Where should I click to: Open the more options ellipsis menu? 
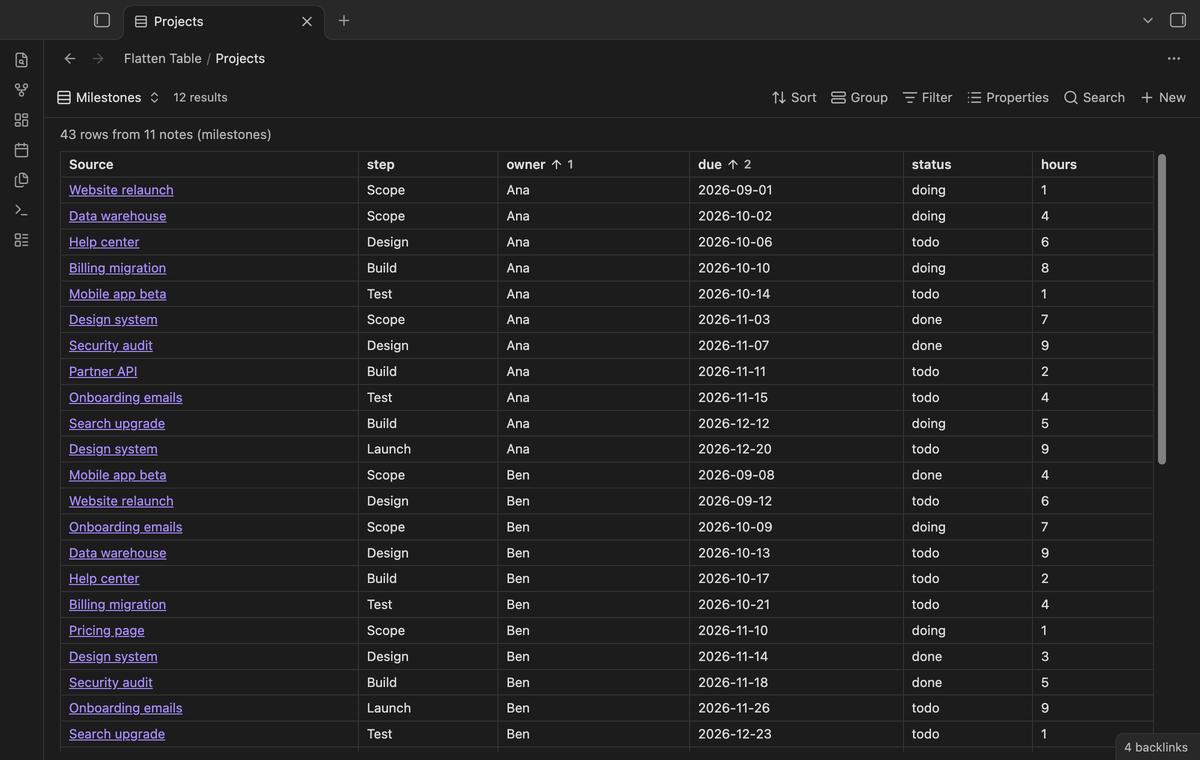click(x=1174, y=58)
